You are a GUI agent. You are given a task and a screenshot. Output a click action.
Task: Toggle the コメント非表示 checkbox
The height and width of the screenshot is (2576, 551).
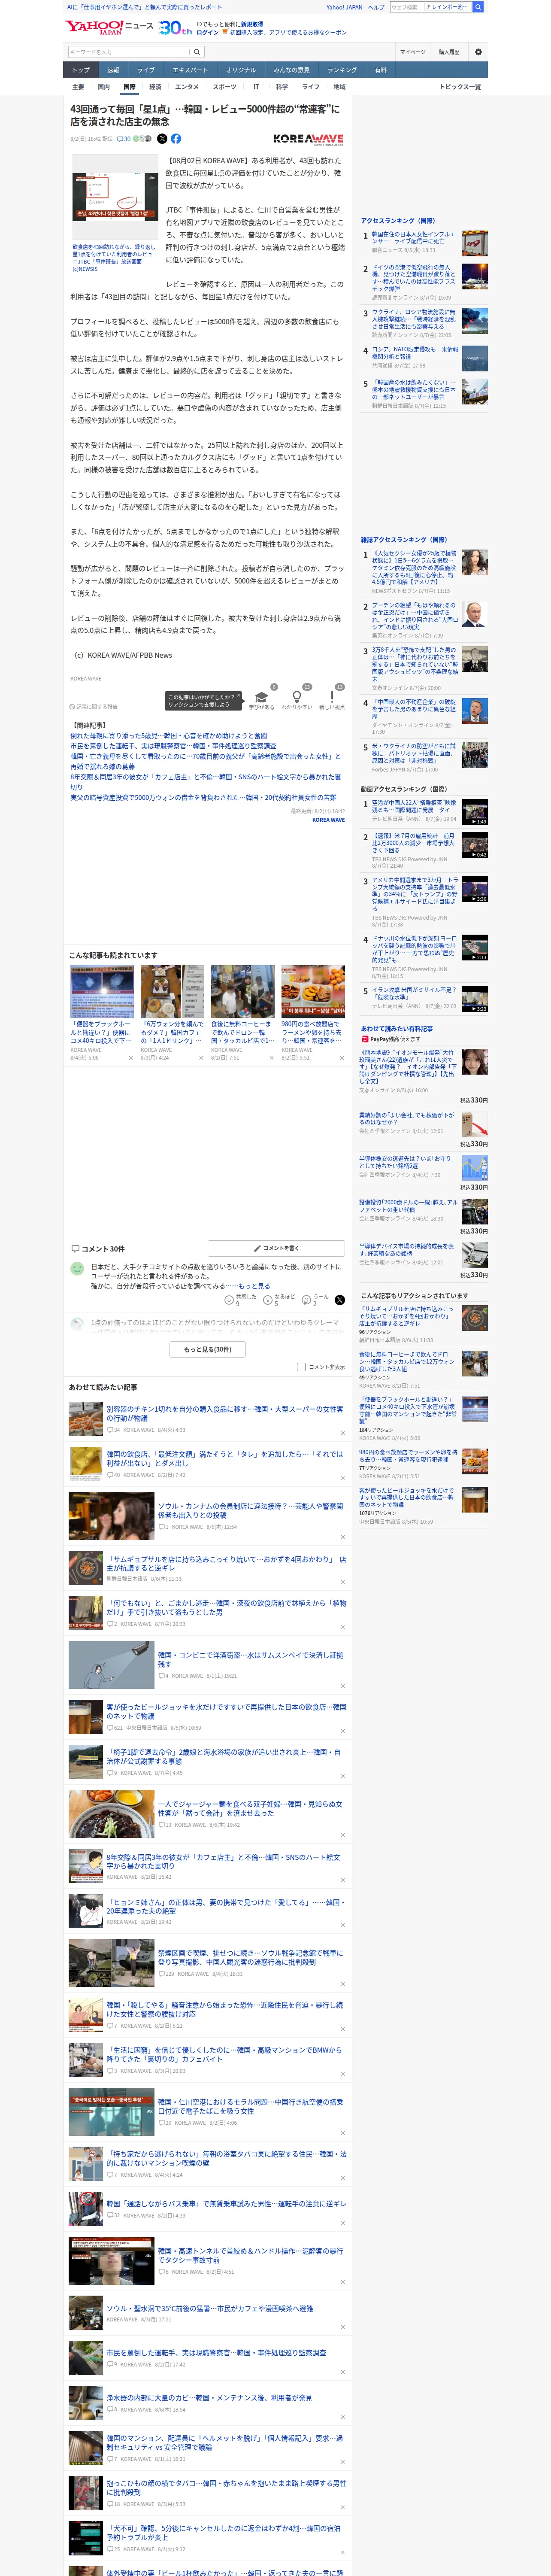pyautogui.click(x=301, y=1367)
